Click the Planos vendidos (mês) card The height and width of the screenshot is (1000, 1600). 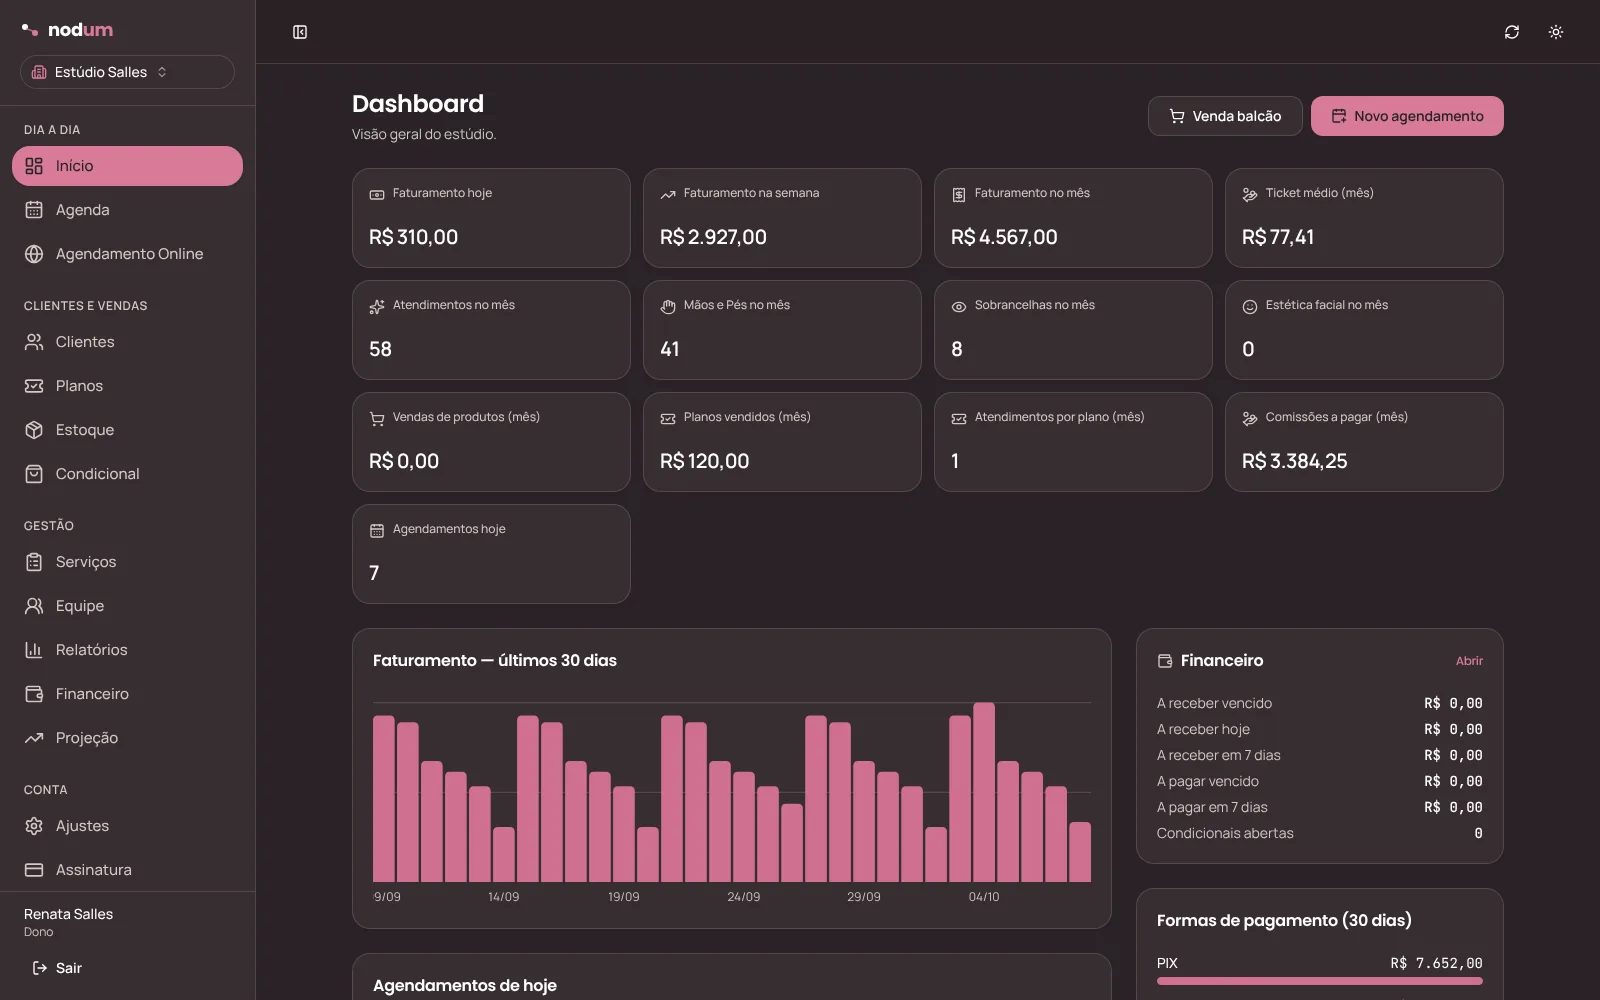point(782,442)
